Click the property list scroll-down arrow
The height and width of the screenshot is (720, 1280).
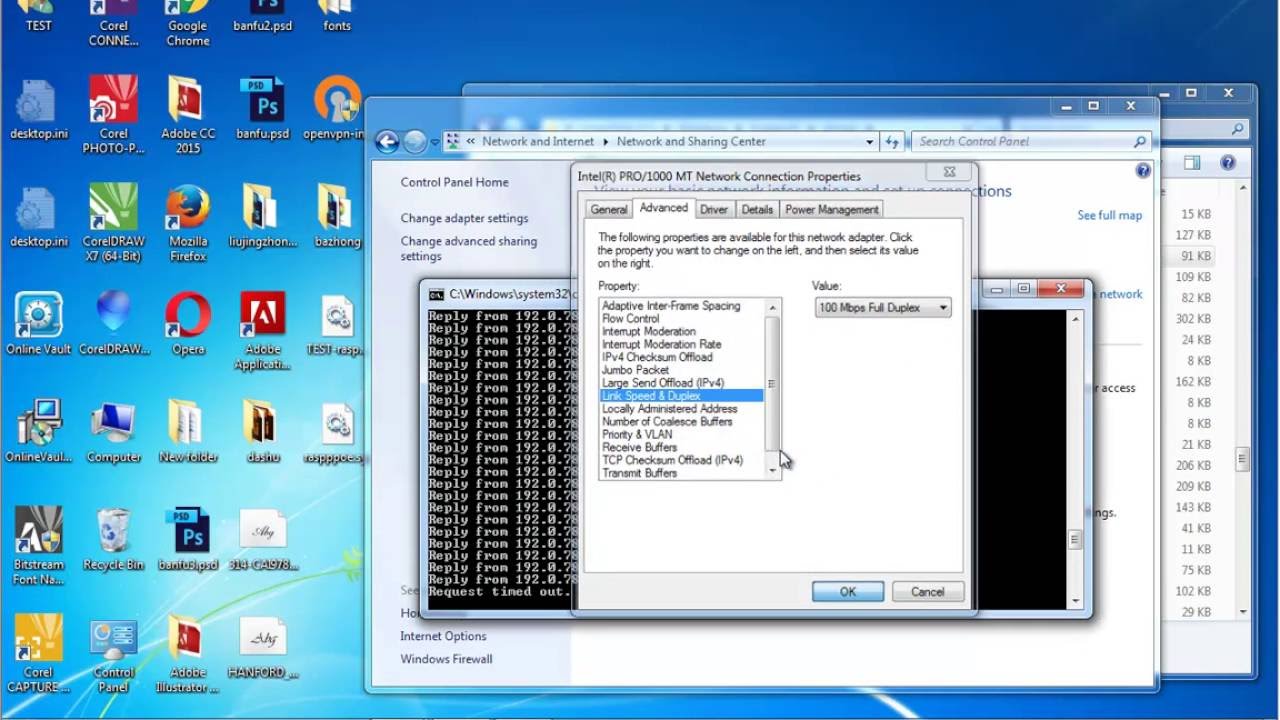pos(772,471)
